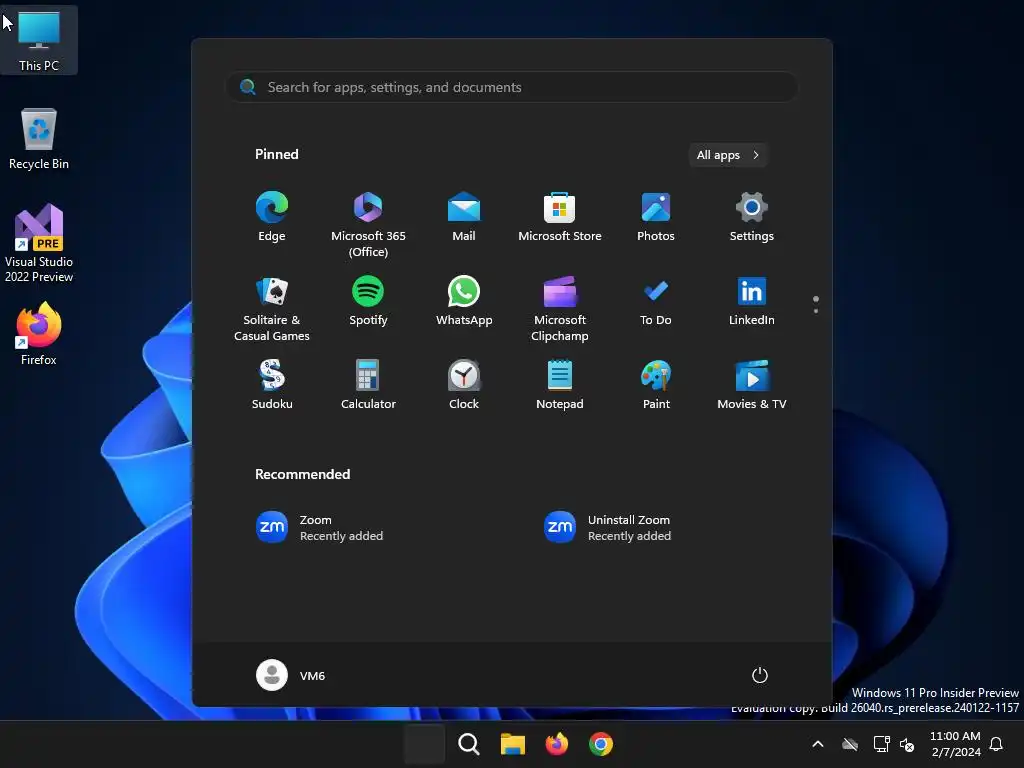Go to next pinned apps page dot

(x=816, y=311)
